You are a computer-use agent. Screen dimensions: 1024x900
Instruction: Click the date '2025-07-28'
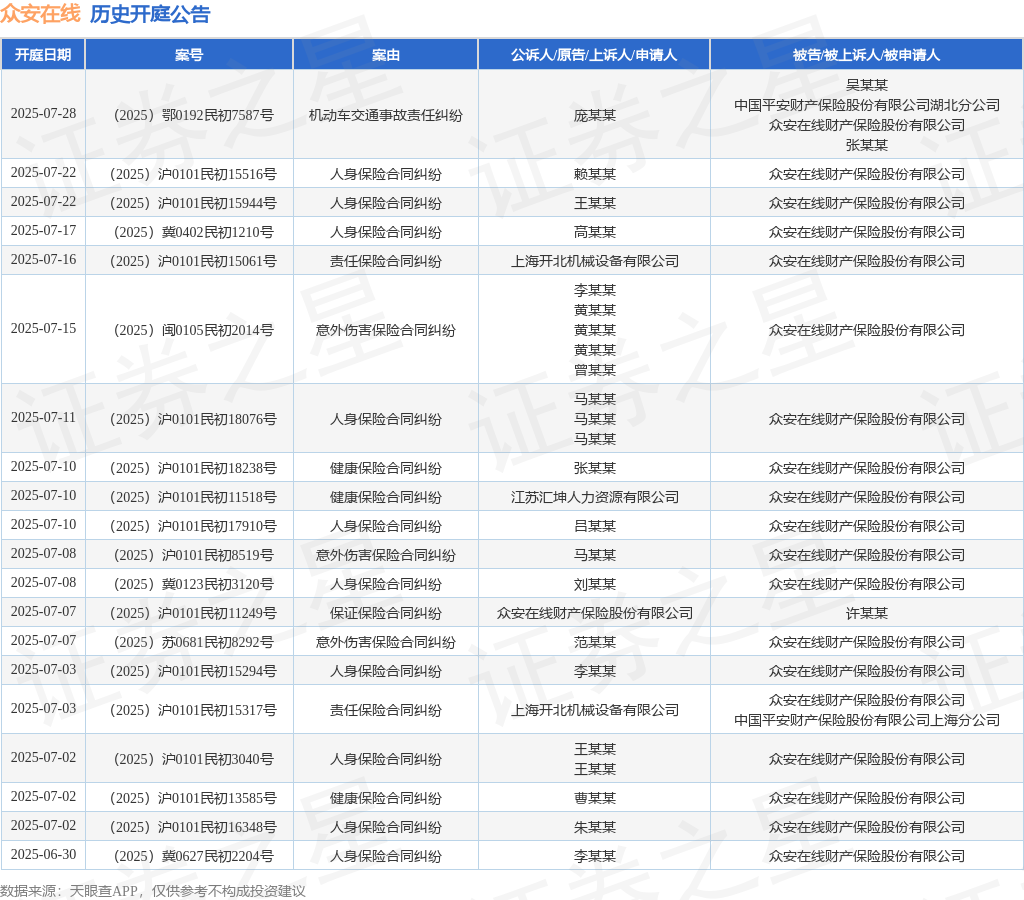click(x=43, y=114)
